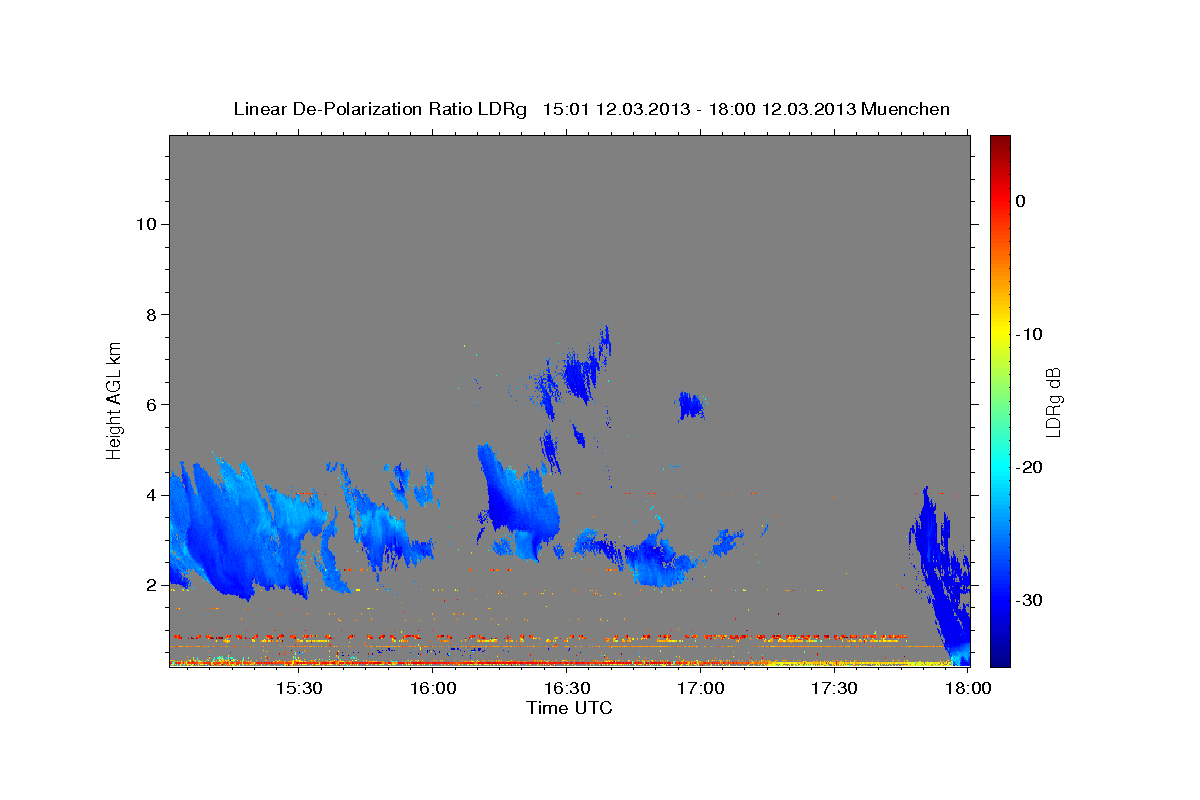The image size is (1200, 800).
Task: Click the 'LDRg dB' colorbar label
Action: [1053, 401]
